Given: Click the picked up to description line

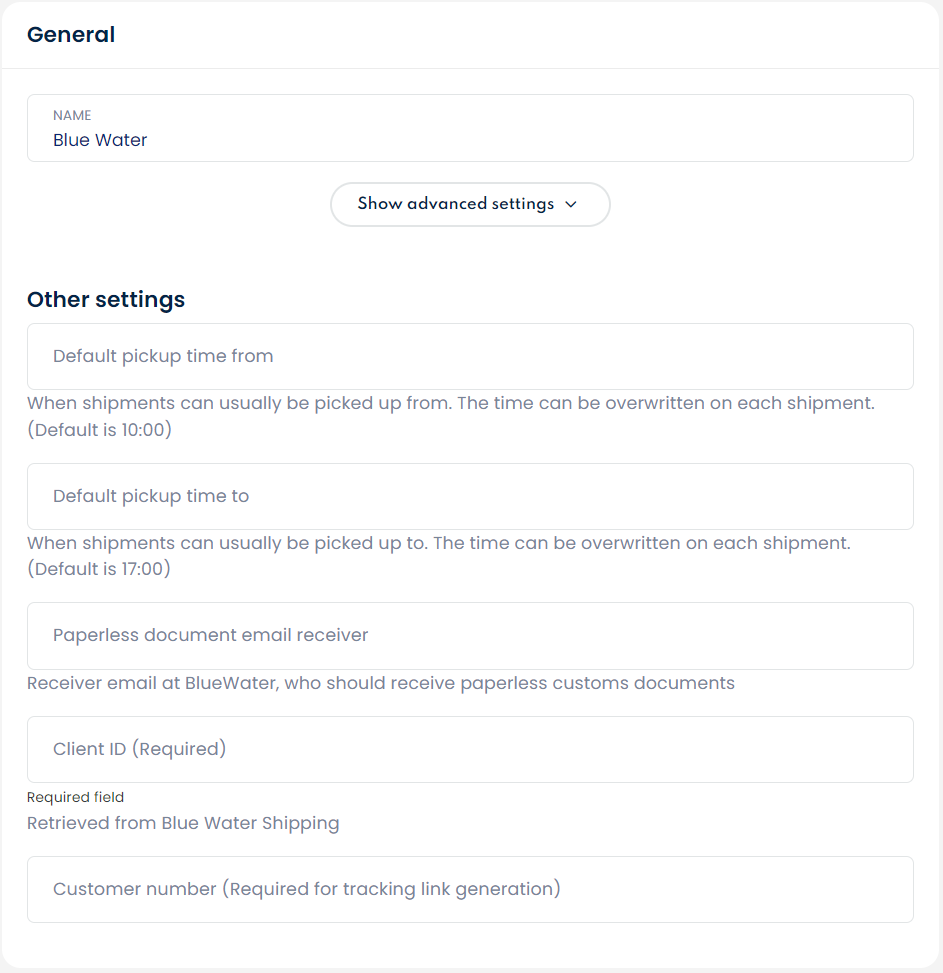Looking at the screenshot, I should pyautogui.click(x=438, y=544).
